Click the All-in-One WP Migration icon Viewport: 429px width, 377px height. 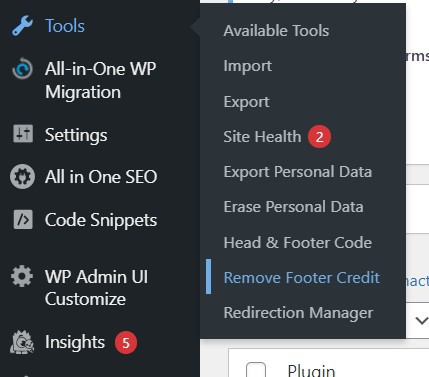tap(22, 69)
